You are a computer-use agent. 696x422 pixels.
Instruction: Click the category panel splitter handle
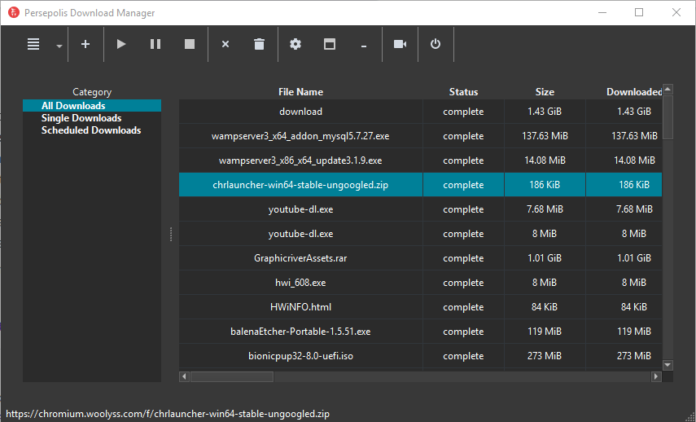click(x=171, y=234)
